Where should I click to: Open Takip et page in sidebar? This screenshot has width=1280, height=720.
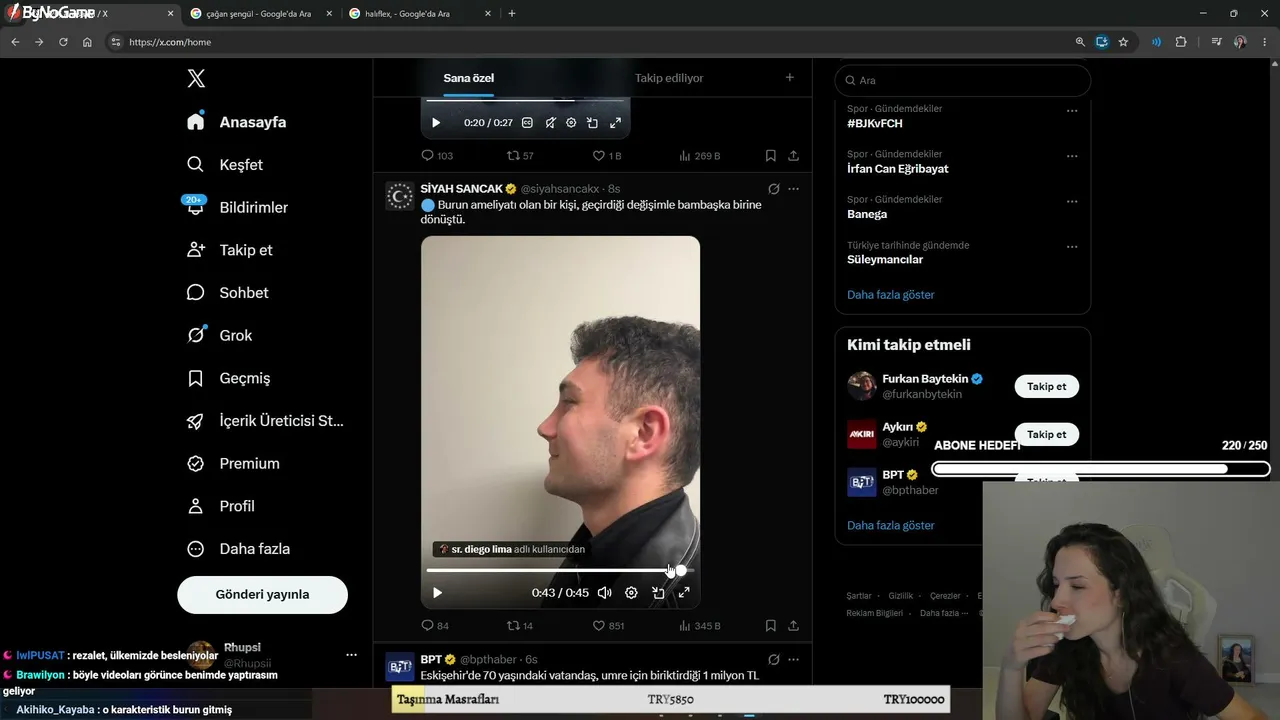(229, 250)
